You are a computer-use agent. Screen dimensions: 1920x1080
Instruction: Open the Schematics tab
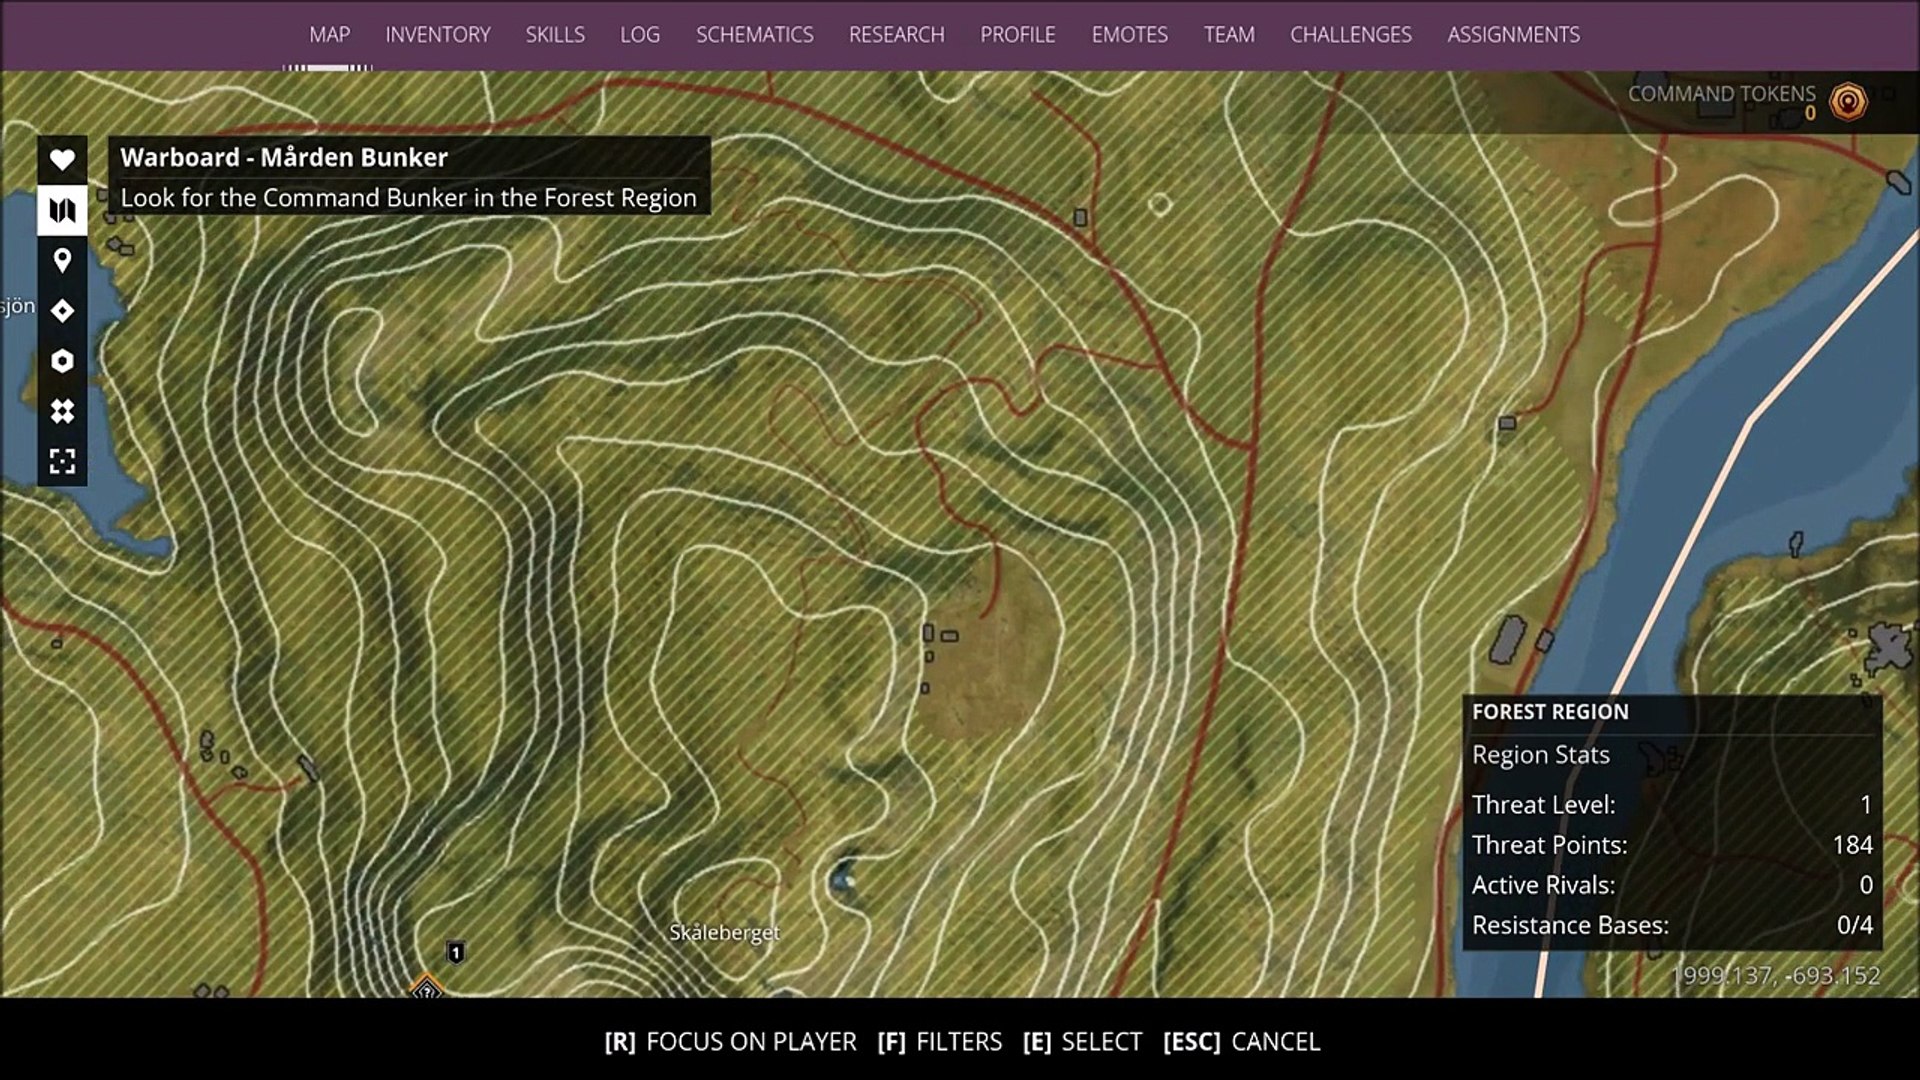pos(754,35)
